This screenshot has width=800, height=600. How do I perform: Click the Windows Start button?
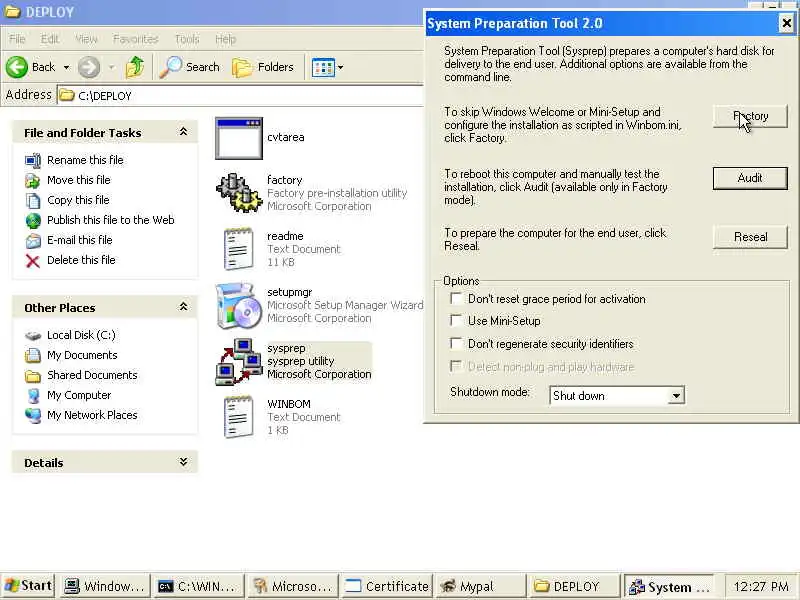[28, 586]
